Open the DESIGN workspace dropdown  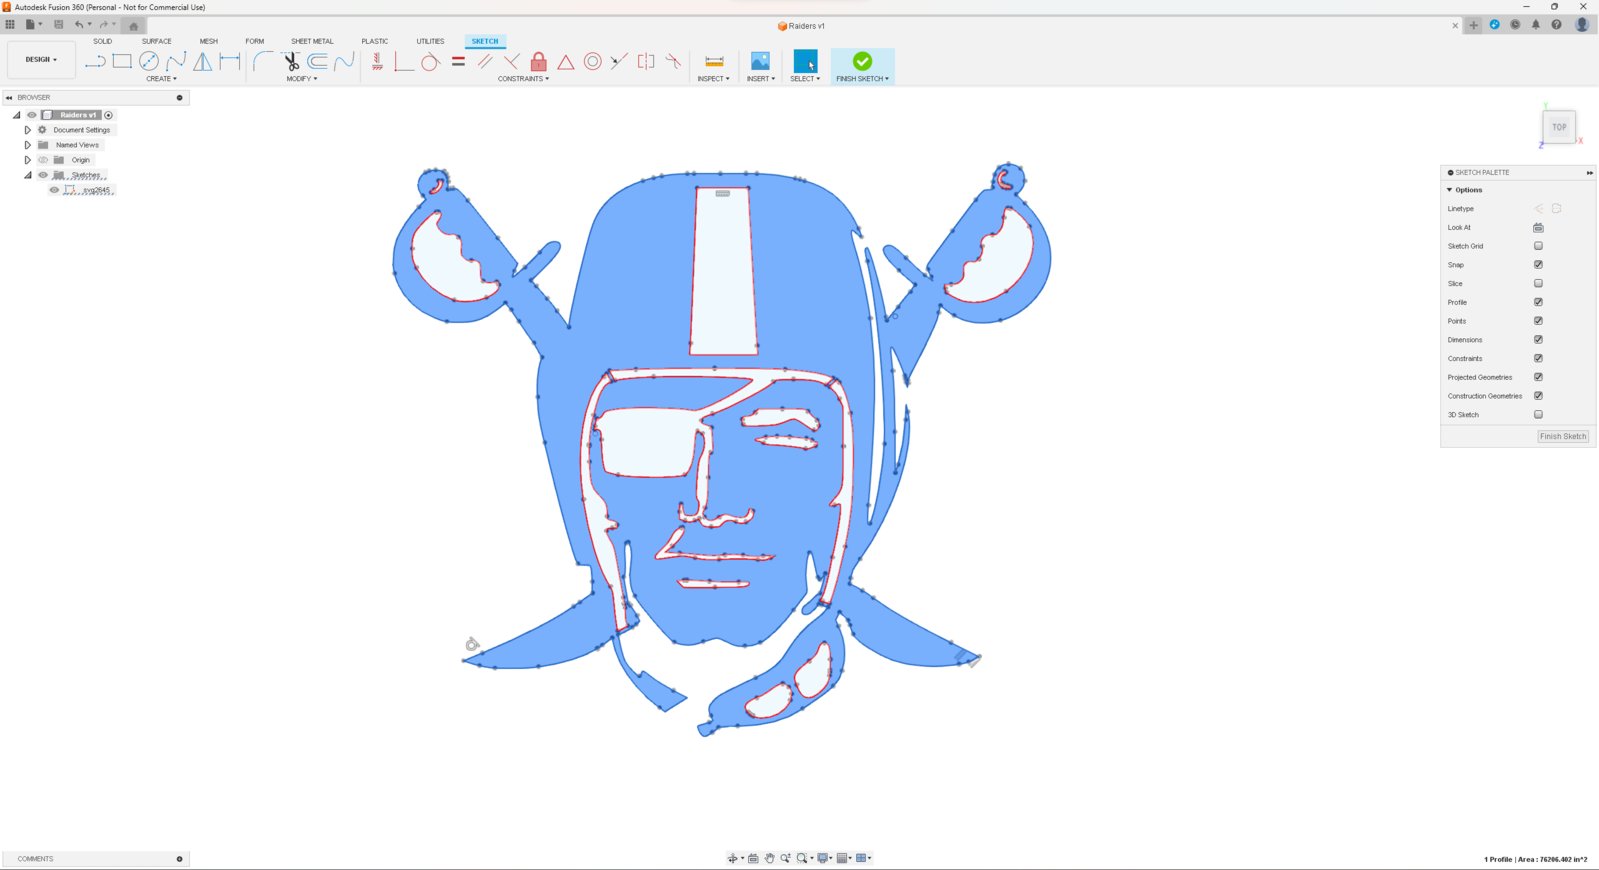pyautogui.click(x=41, y=60)
